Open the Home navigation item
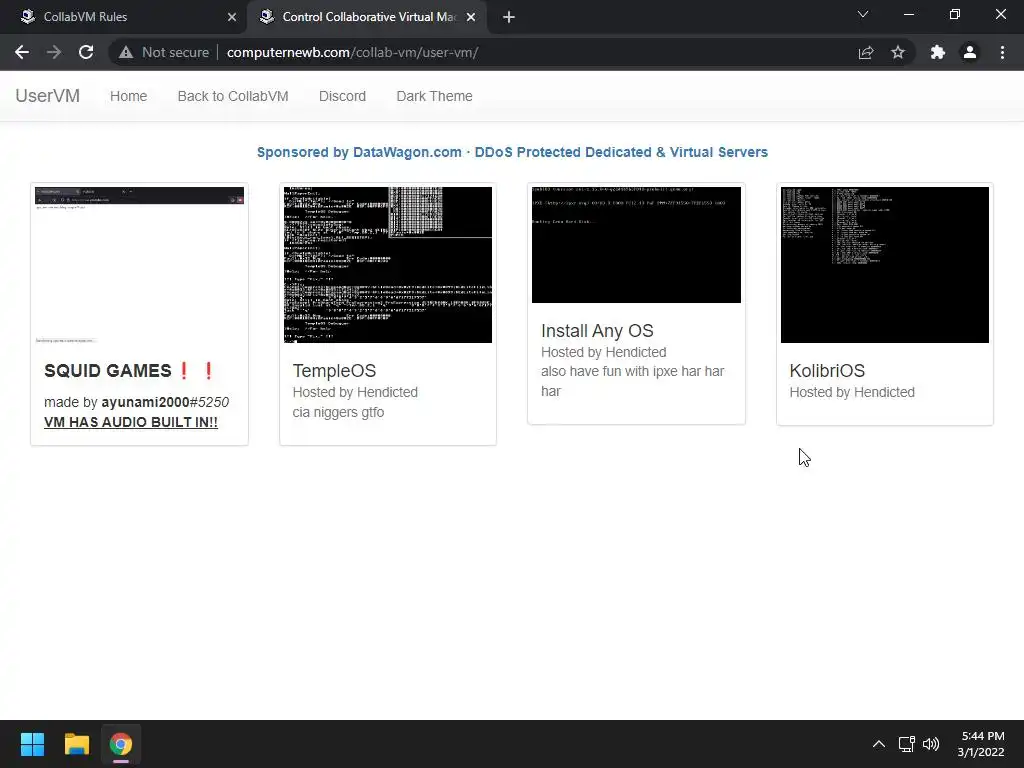1024x768 pixels. (x=129, y=96)
